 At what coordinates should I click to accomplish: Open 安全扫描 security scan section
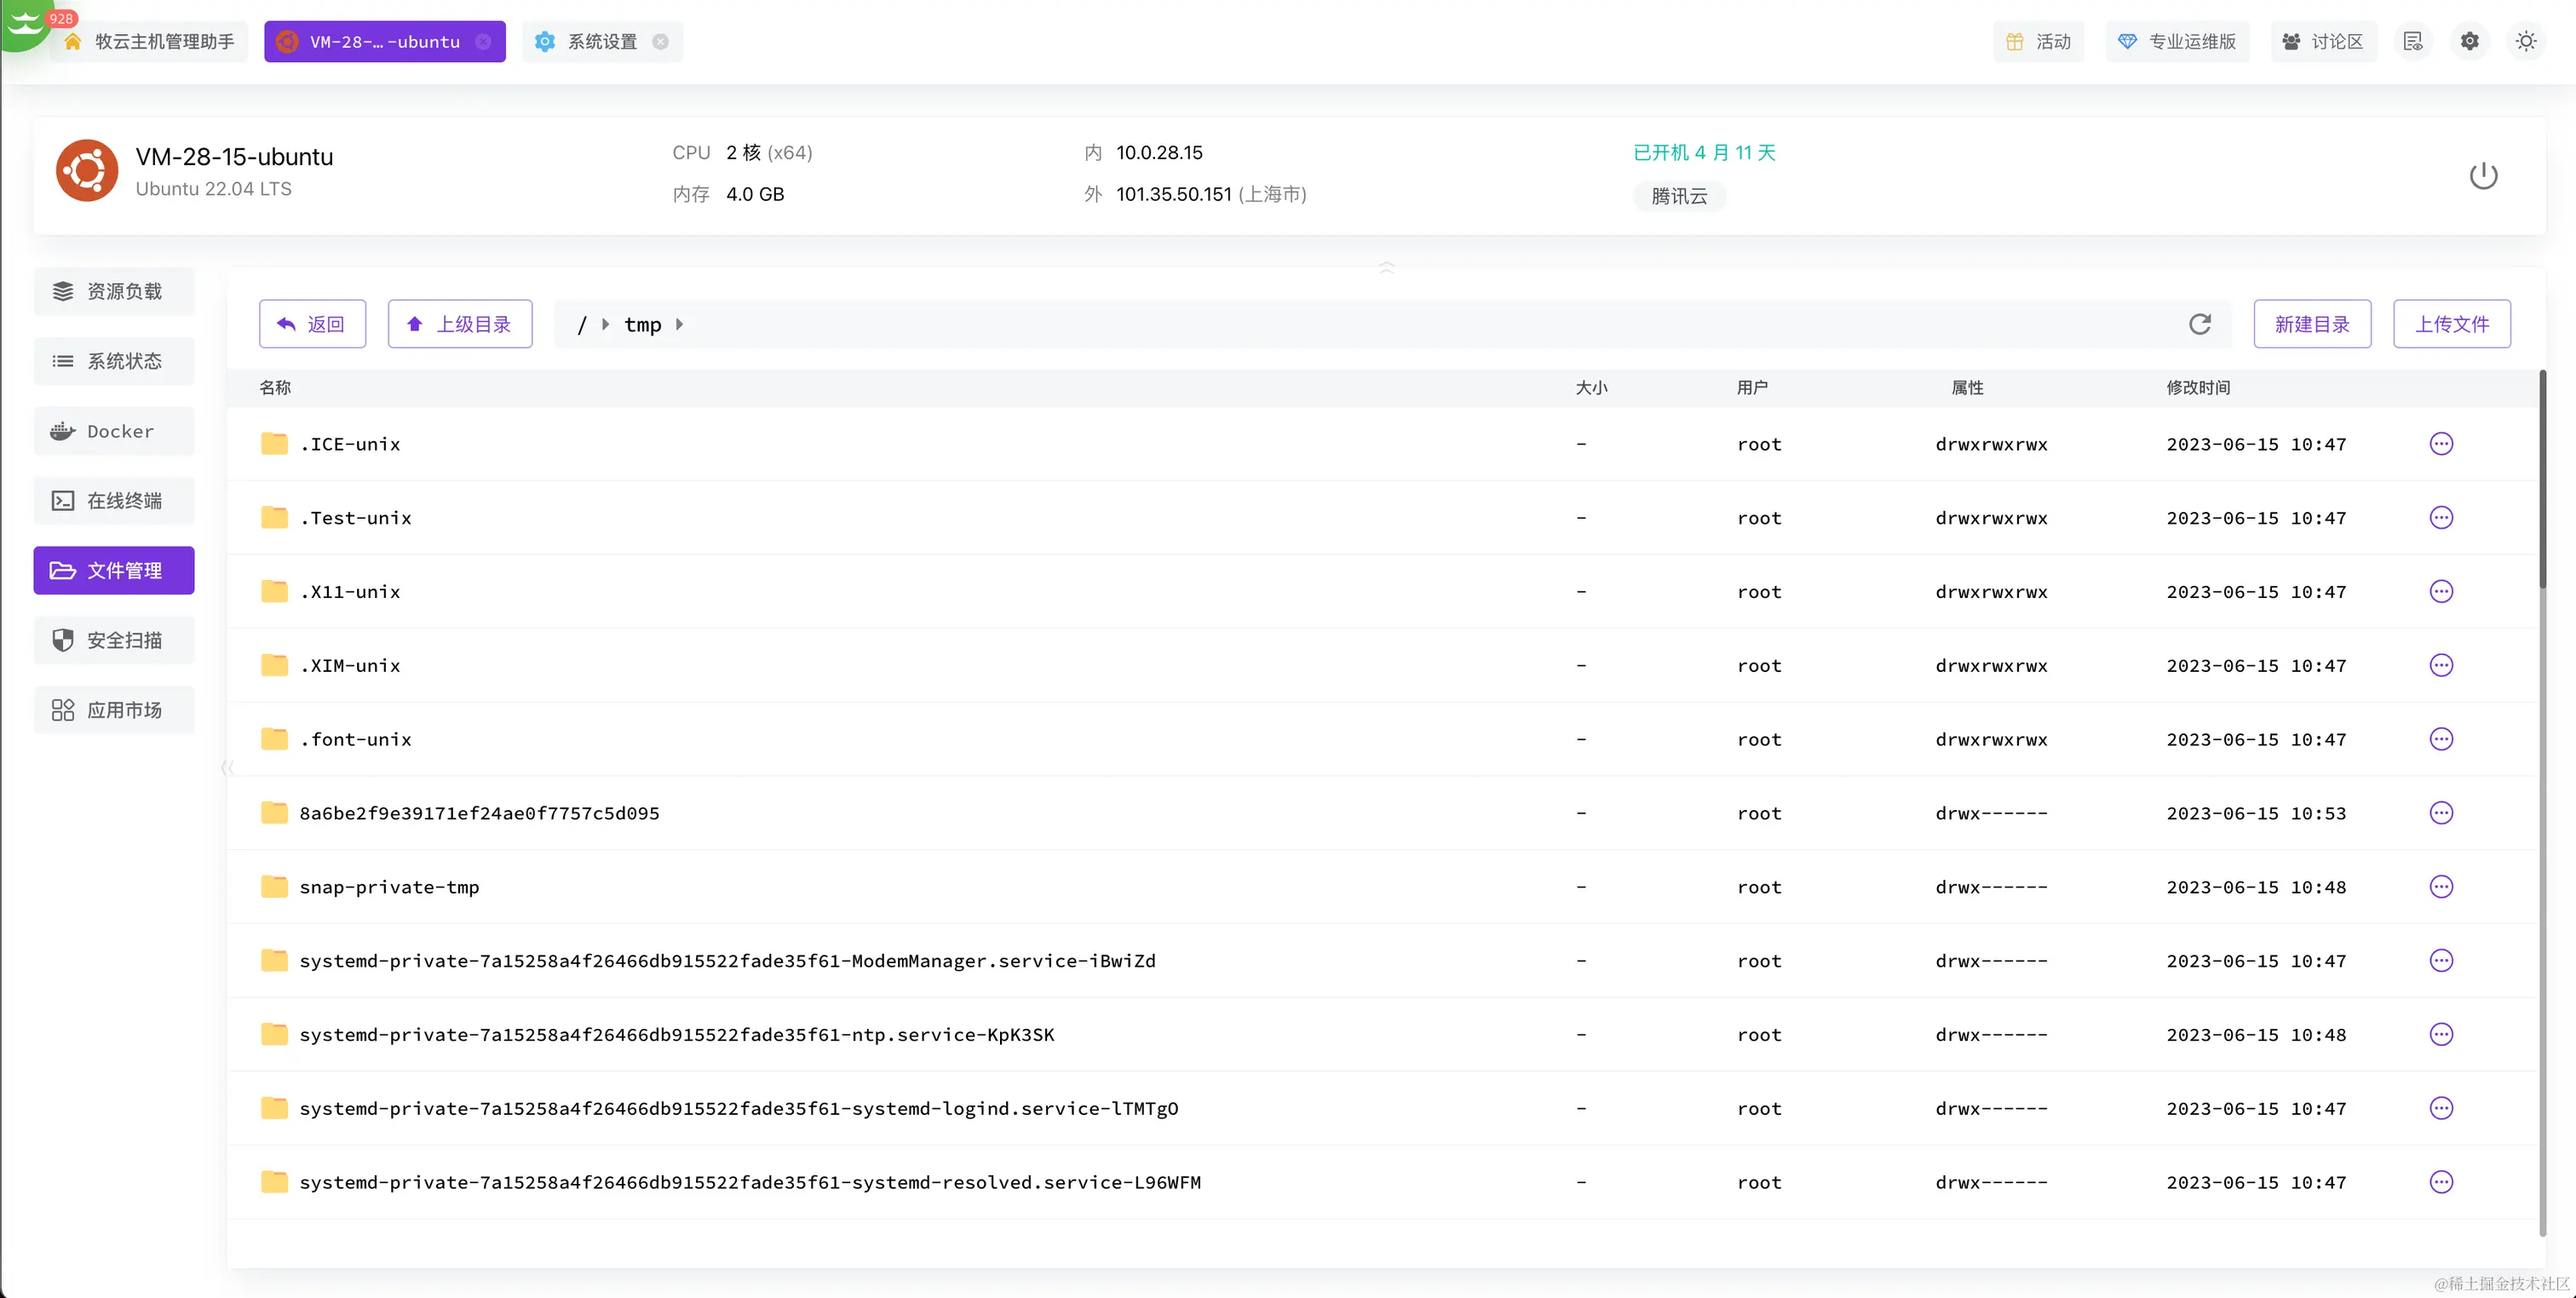click(x=114, y=640)
